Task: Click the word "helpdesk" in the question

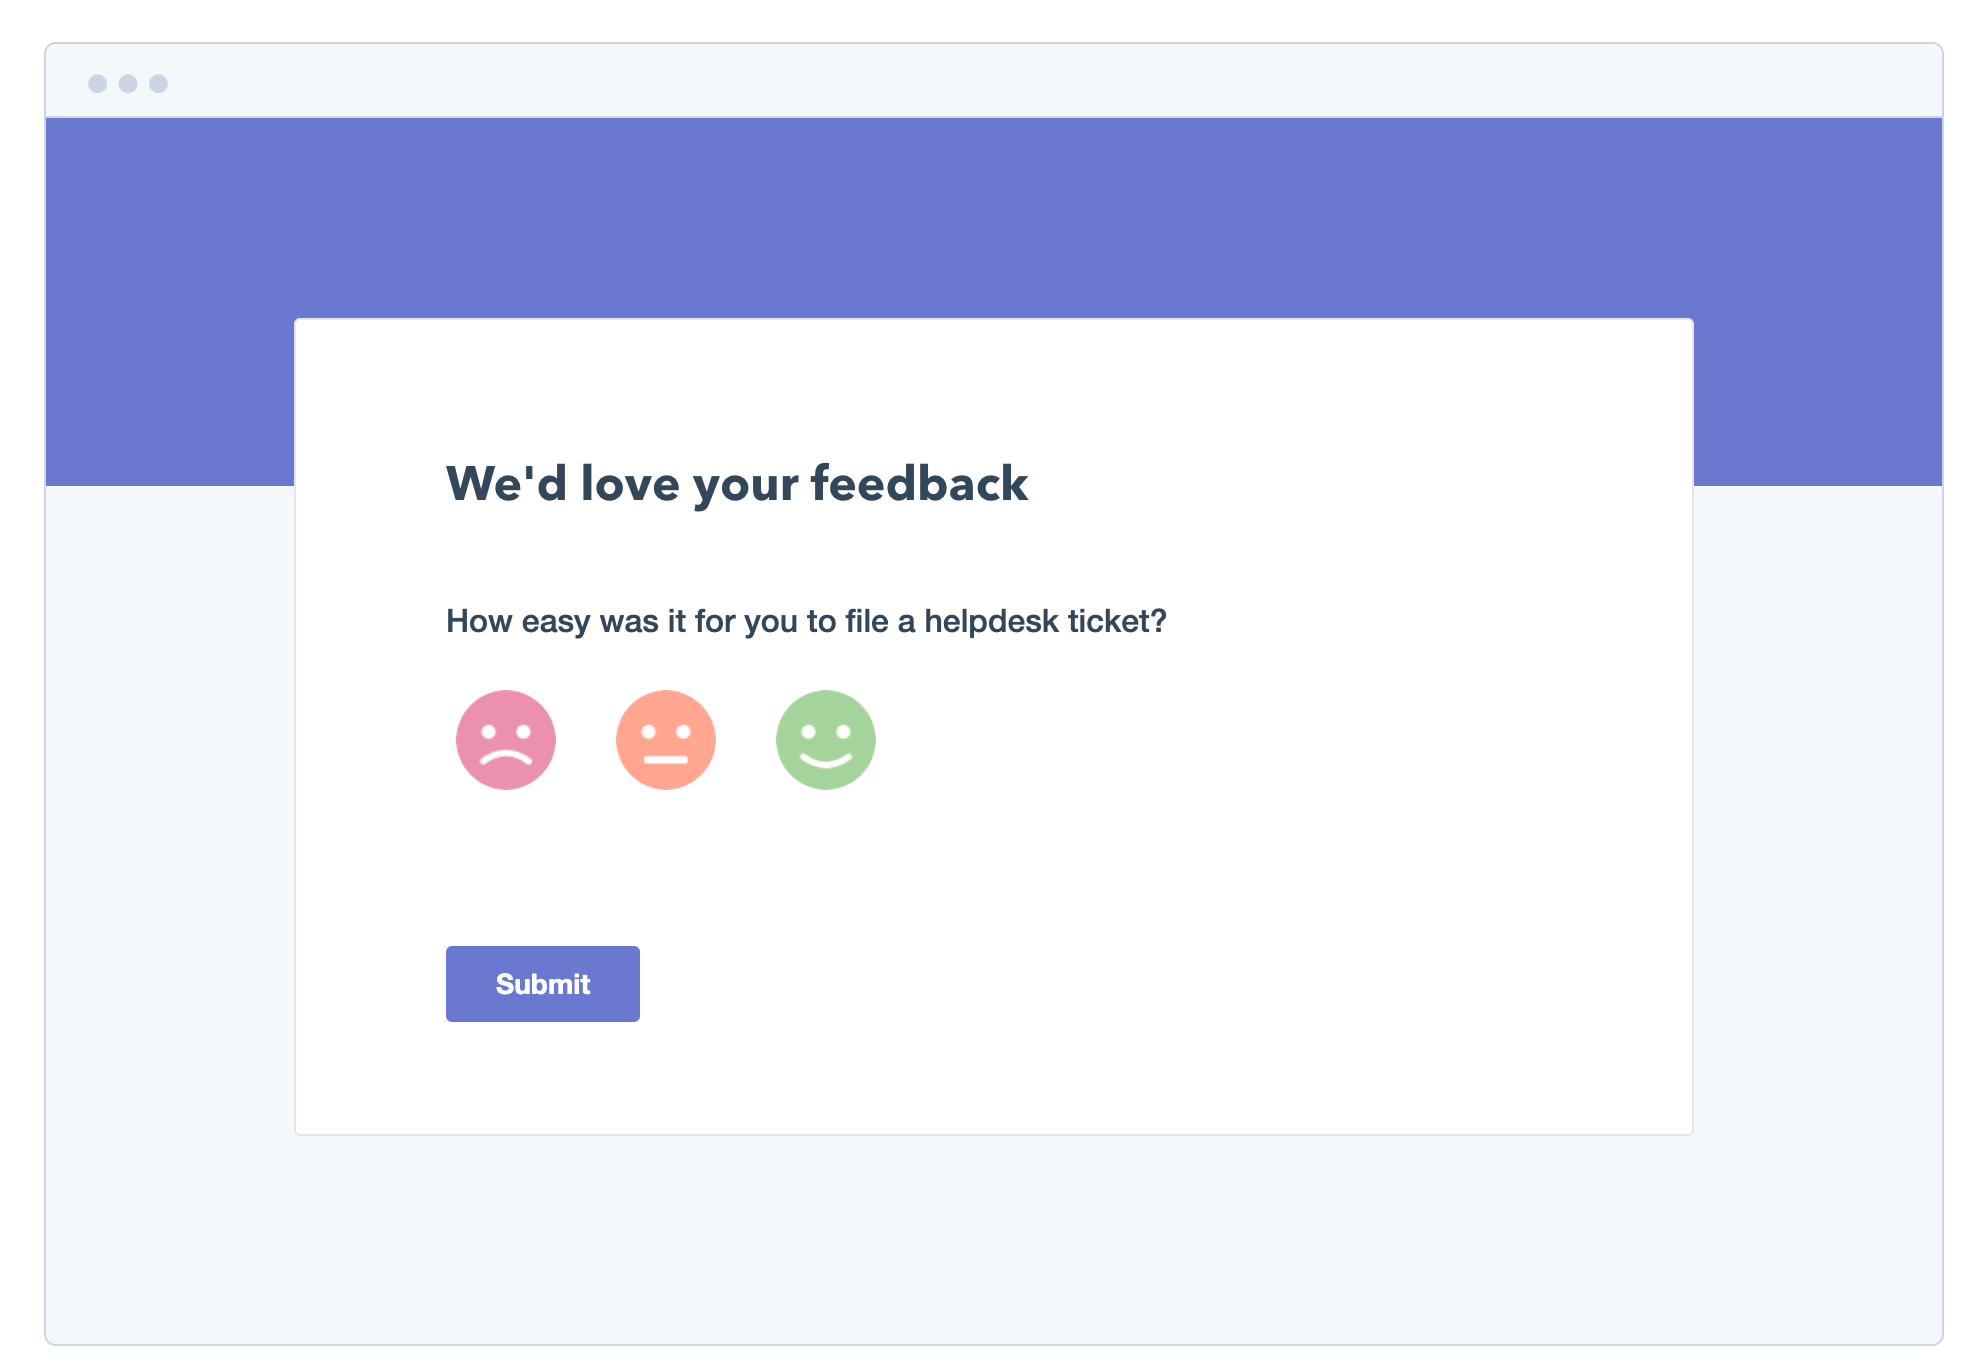Action: pos(991,622)
